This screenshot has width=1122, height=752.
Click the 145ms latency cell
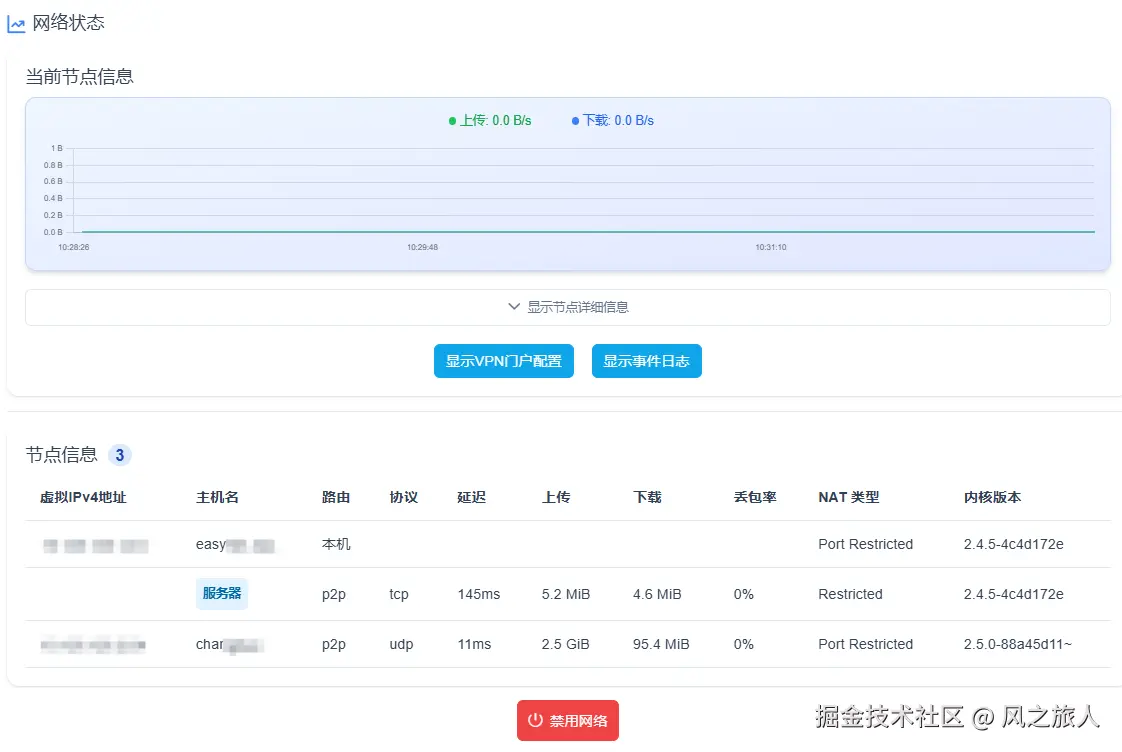(479, 595)
